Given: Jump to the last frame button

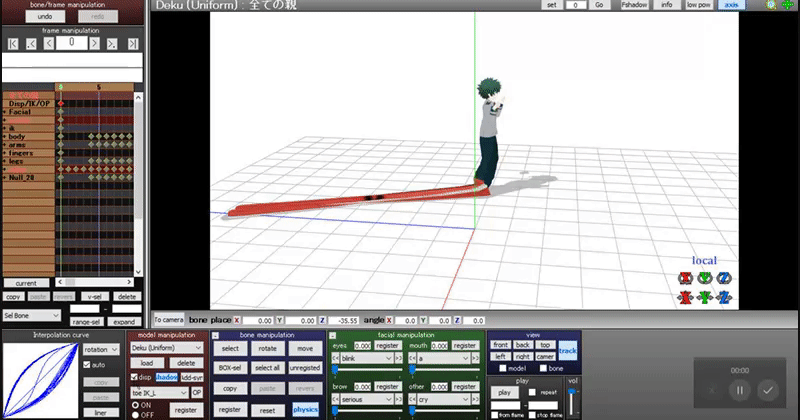Looking at the screenshot, I should point(133,44).
